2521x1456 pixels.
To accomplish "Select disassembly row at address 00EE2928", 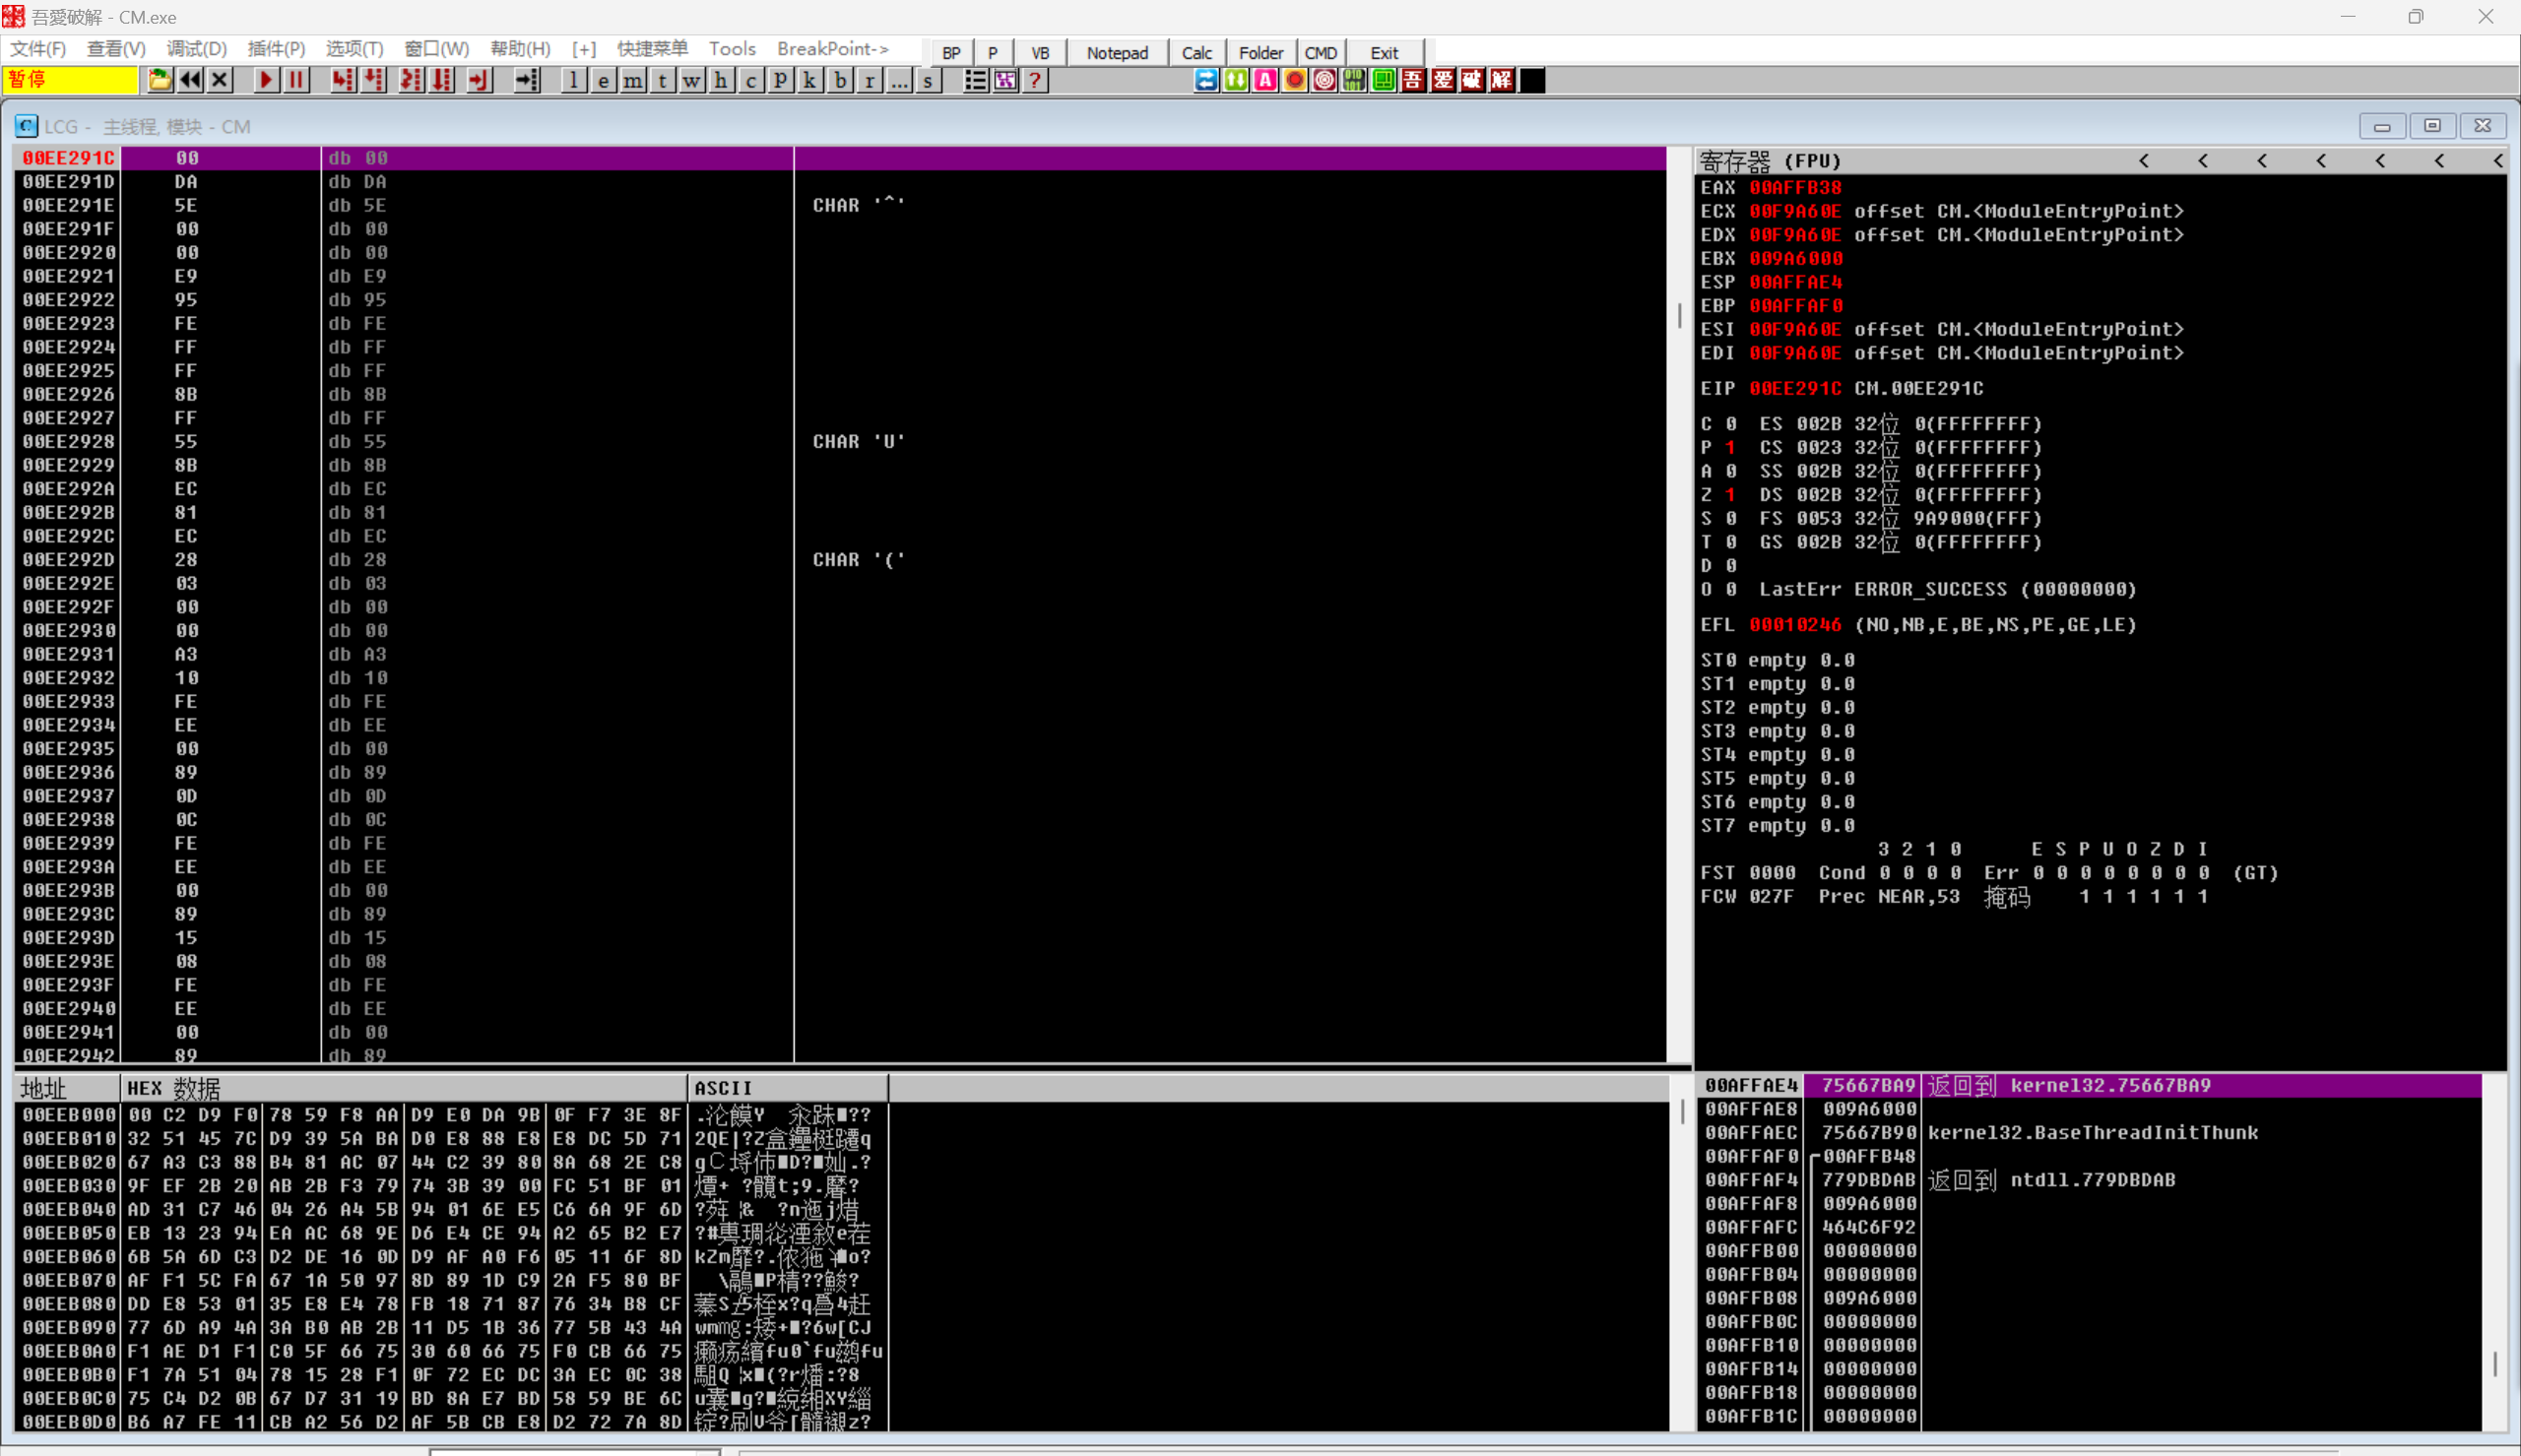I will point(840,442).
